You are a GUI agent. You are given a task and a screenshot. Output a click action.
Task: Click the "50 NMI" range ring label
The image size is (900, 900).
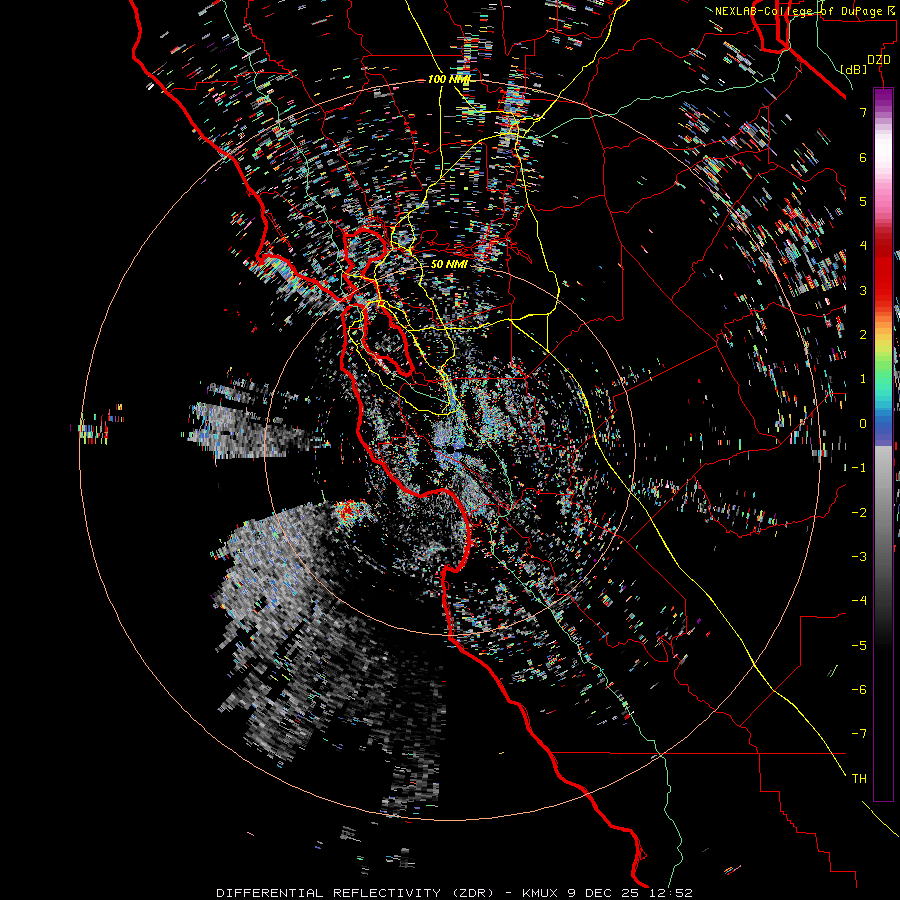pos(449,264)
